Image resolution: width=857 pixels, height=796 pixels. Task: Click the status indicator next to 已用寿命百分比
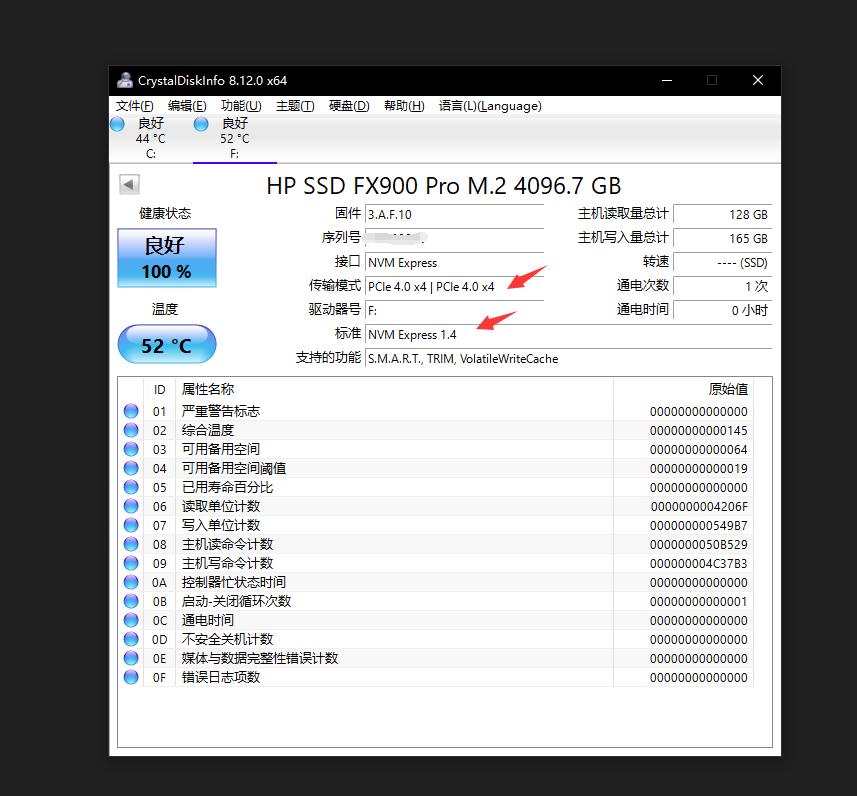click(x=131, y=487)
